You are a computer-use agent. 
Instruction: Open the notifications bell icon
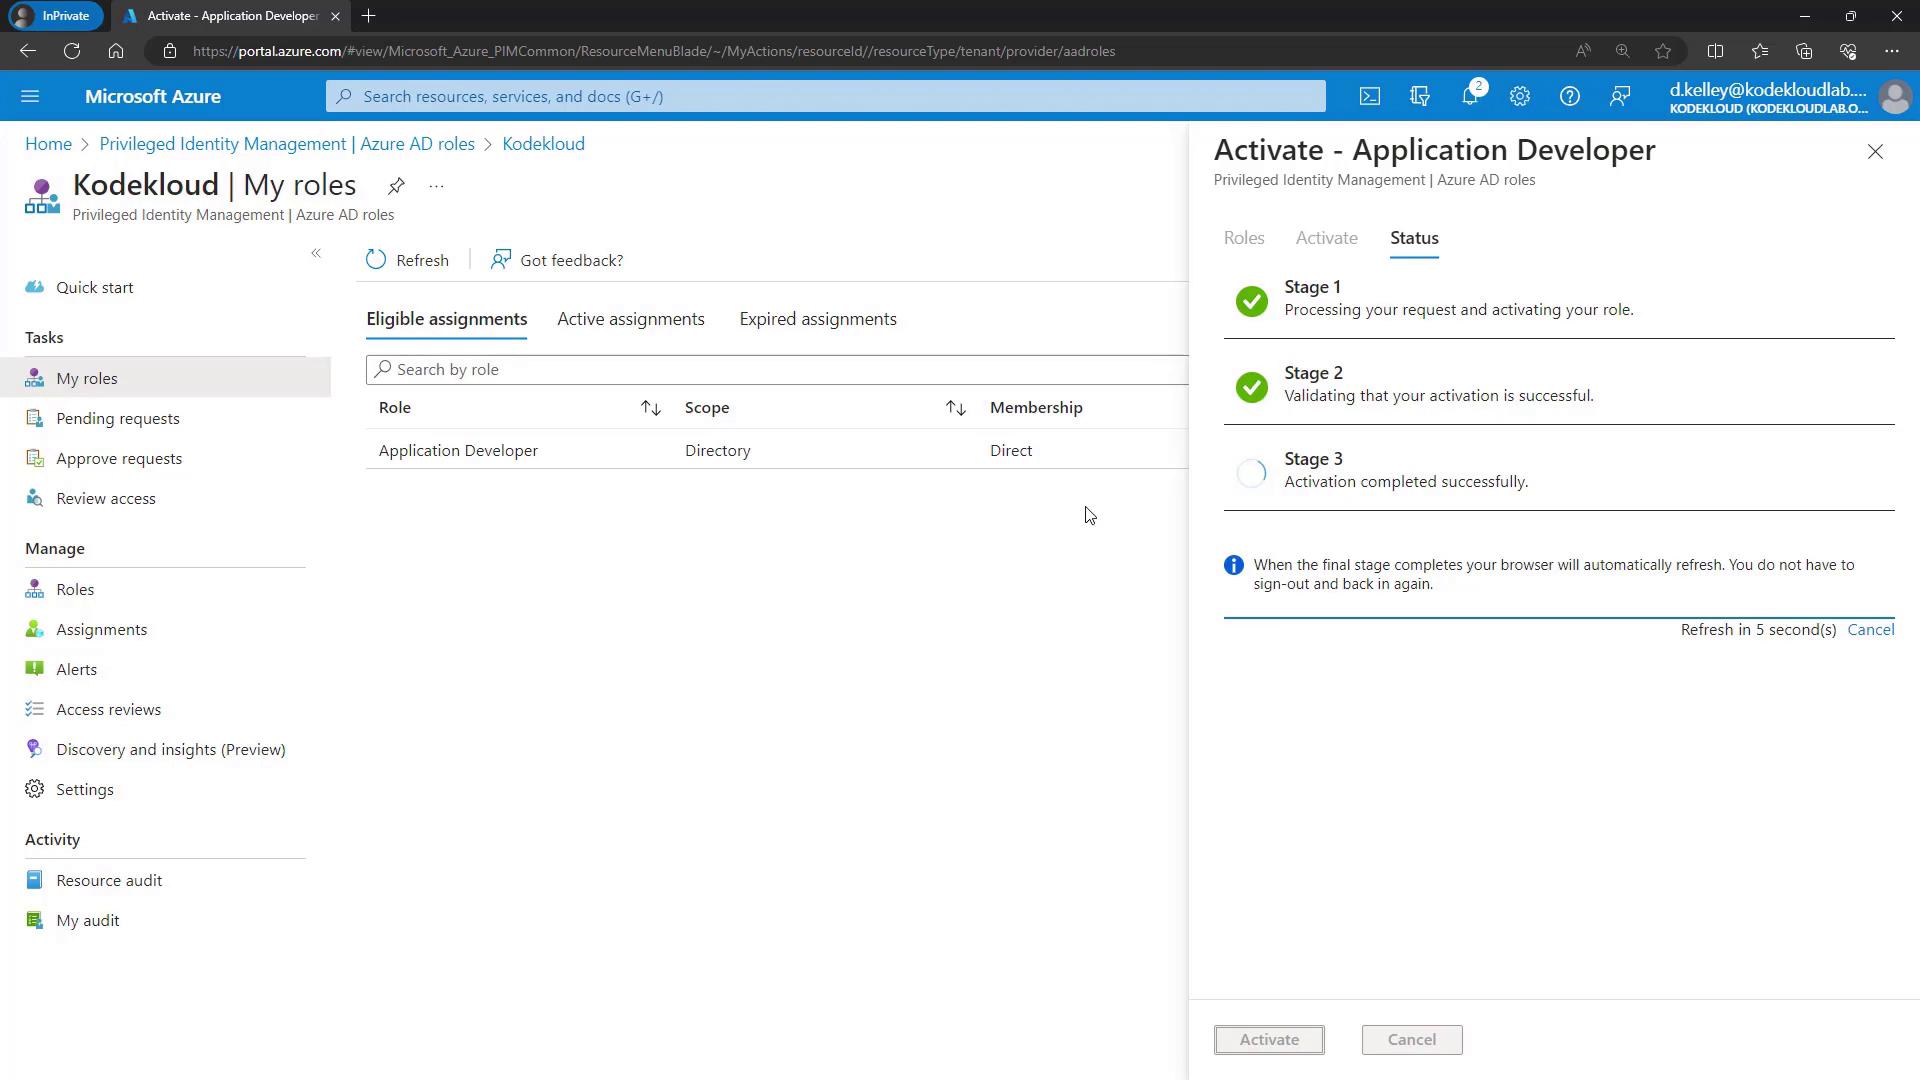pos(1469,97)
